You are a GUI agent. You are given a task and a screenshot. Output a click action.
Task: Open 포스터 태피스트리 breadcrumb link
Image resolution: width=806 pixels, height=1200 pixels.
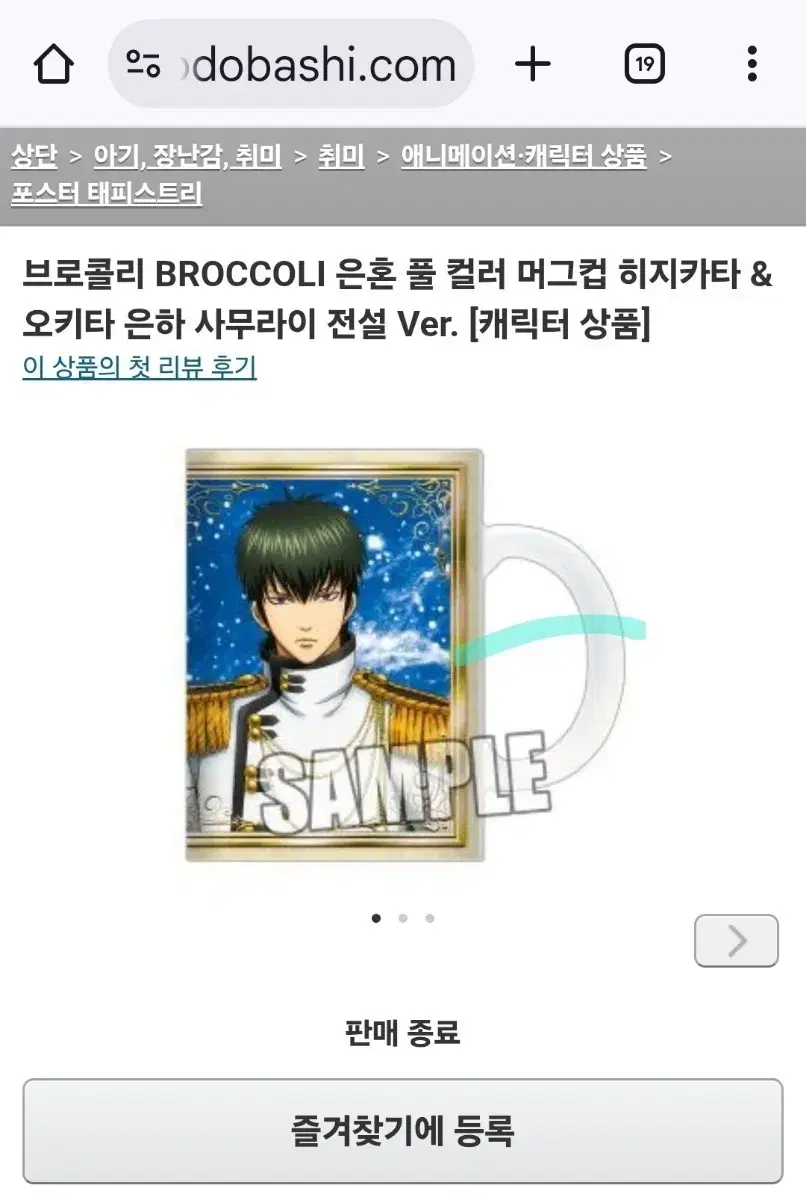(107, 193)
